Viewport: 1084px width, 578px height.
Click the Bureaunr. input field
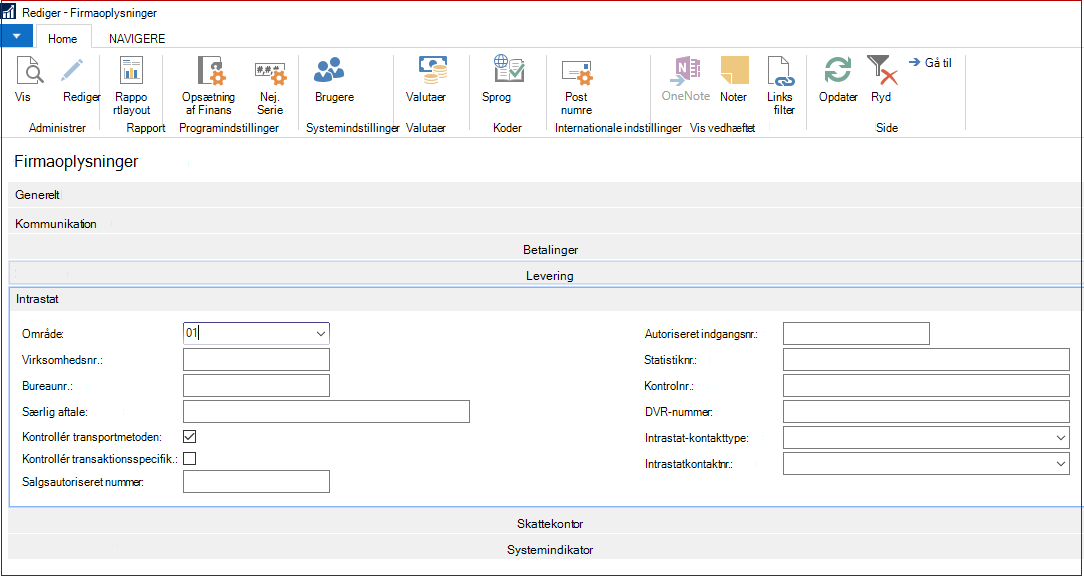256,386
